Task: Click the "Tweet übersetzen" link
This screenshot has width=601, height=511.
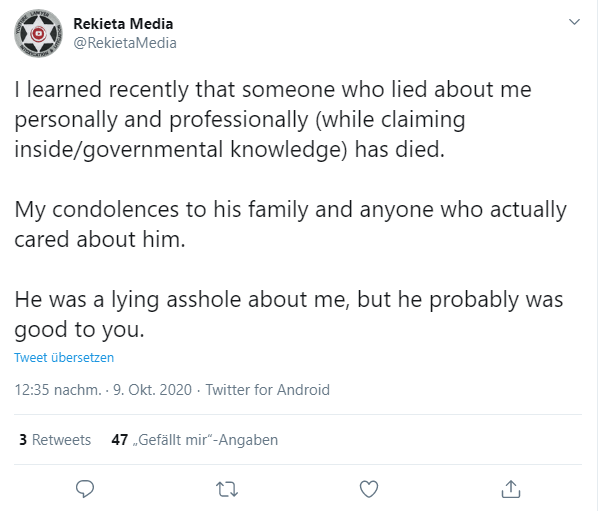Action: click(x=64, y=357)
